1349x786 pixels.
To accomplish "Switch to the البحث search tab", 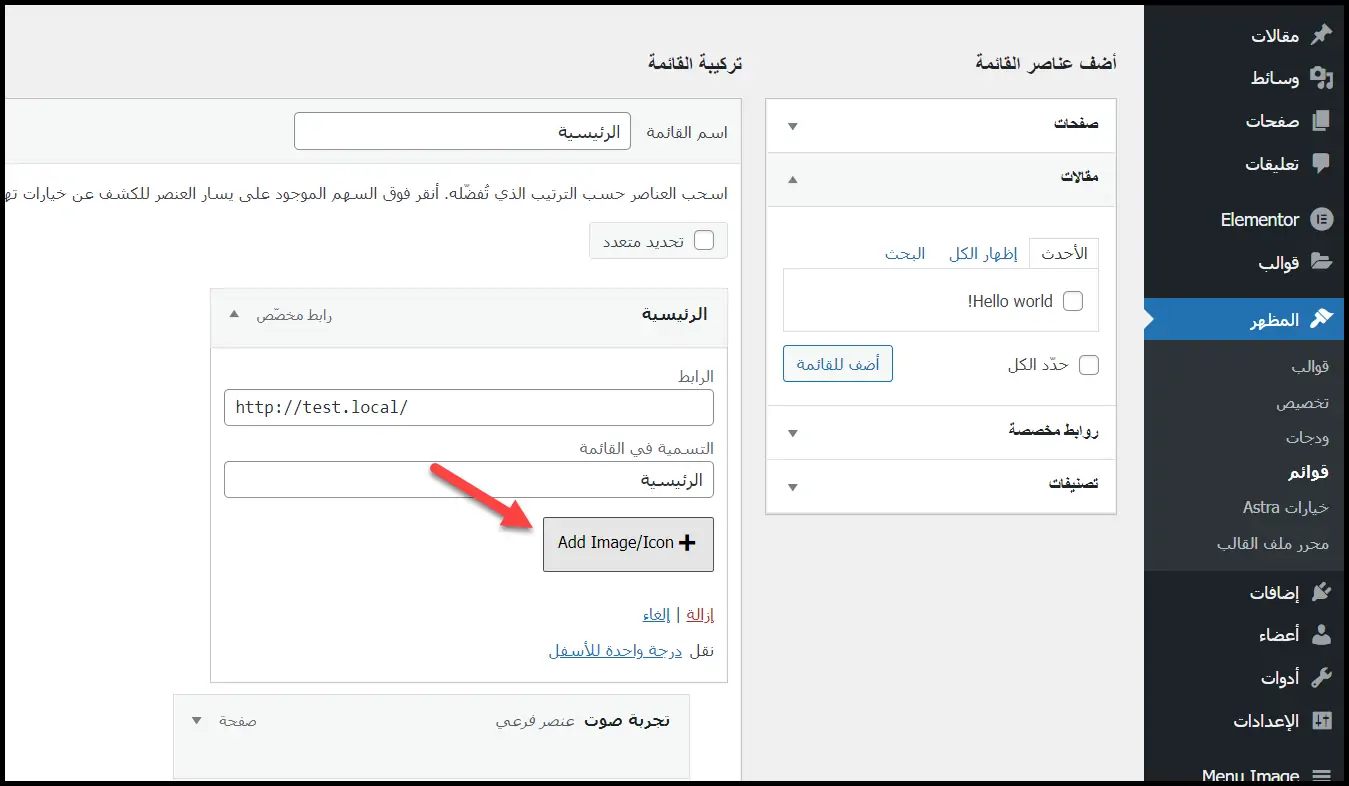I will (905, 253).
